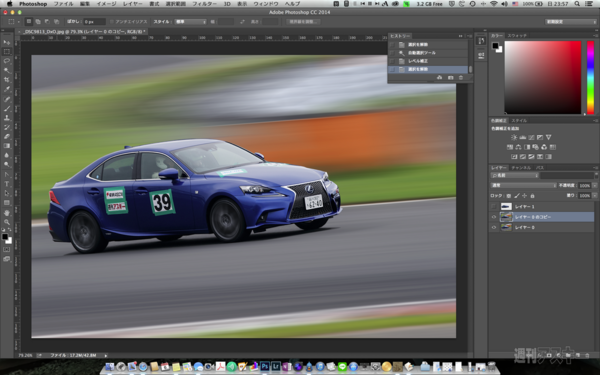Select the Lasso tool
This screenshot has height=375, width=600.
7,61
